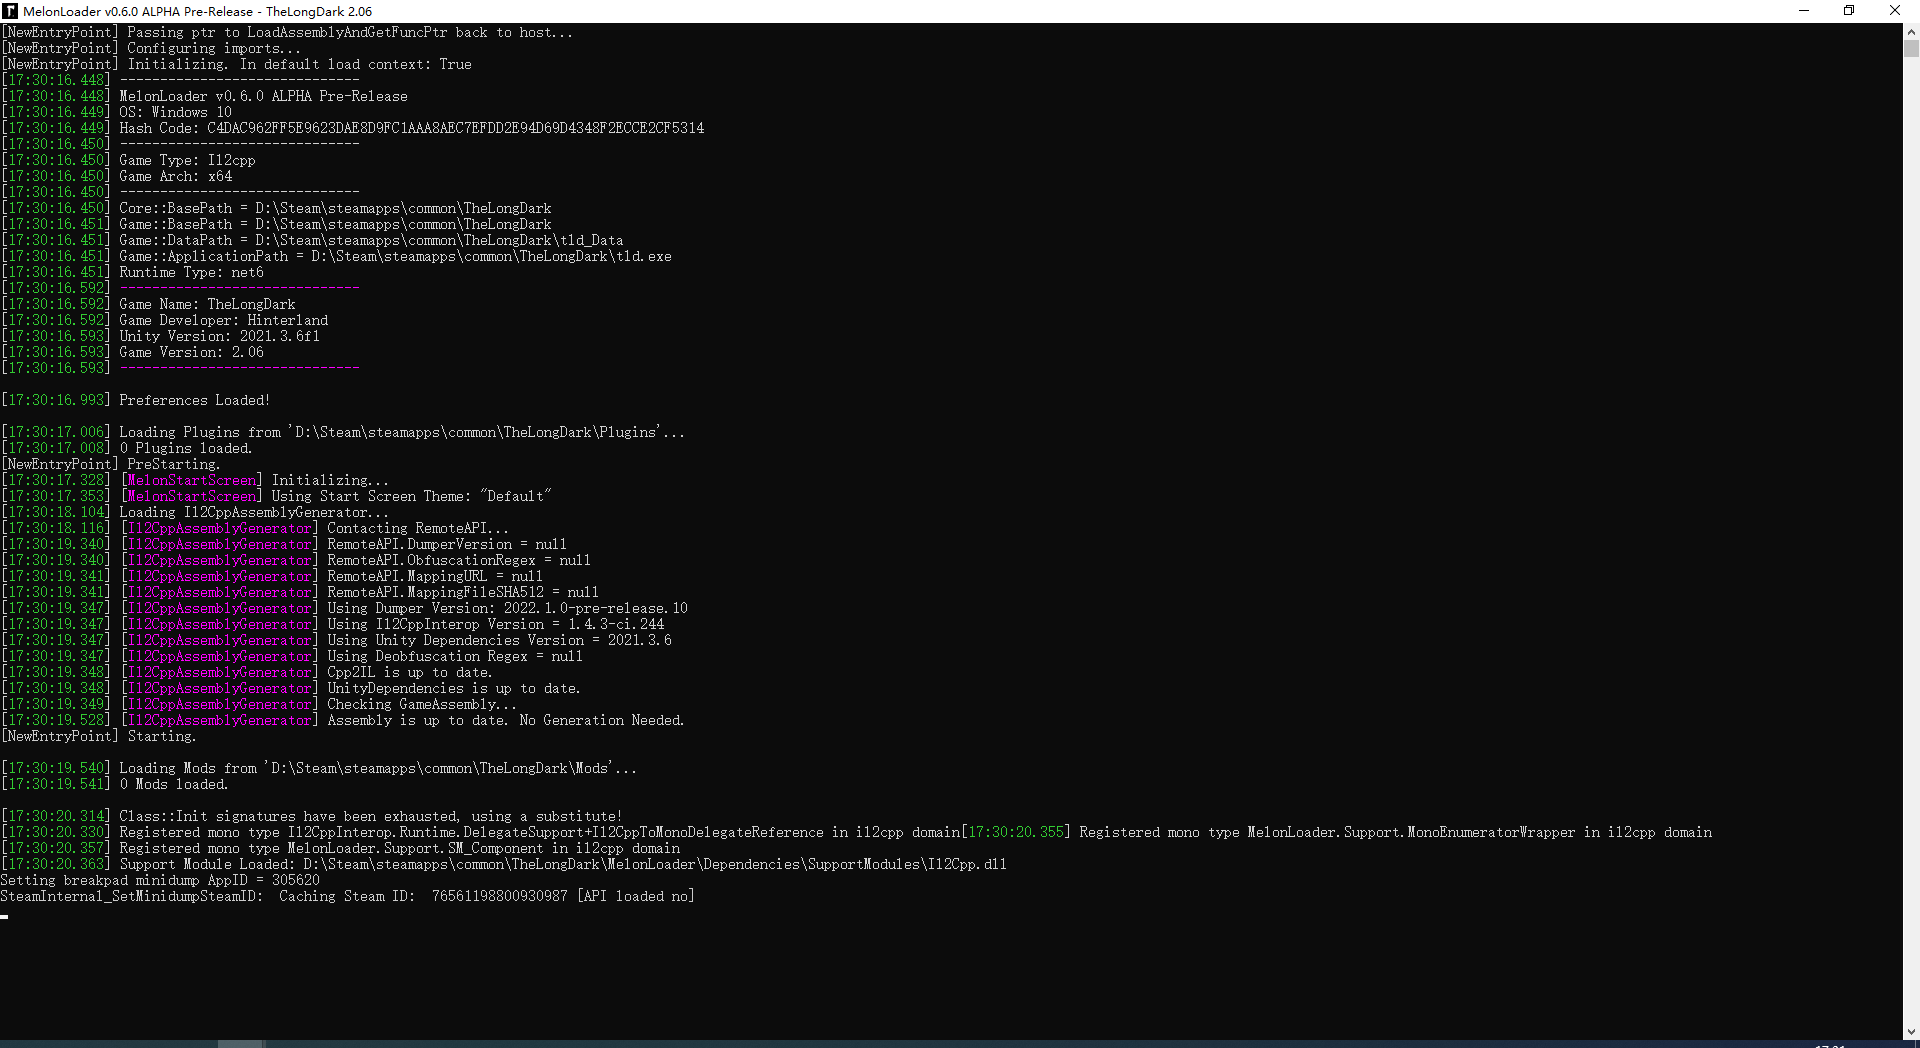Screen dimensions: 1920x1048
Task: Click the 'UnityDependencies is up to date.' line
Action: pyautogui.click(x=291, y=688)
